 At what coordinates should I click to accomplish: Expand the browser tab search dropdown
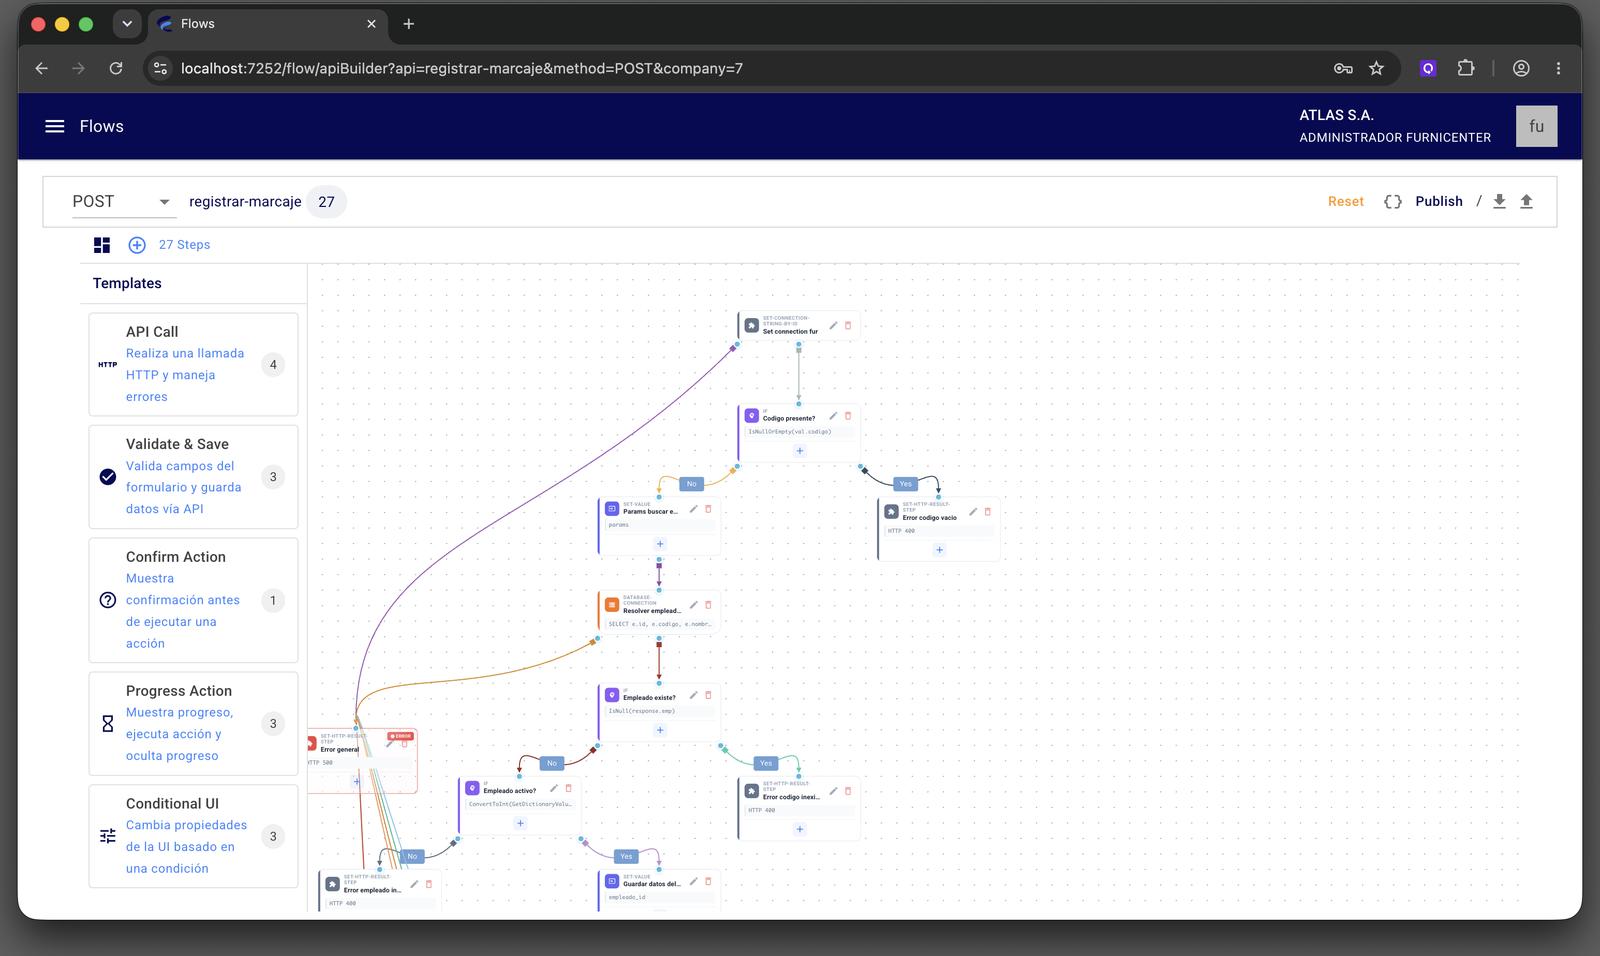coord(127,24)
